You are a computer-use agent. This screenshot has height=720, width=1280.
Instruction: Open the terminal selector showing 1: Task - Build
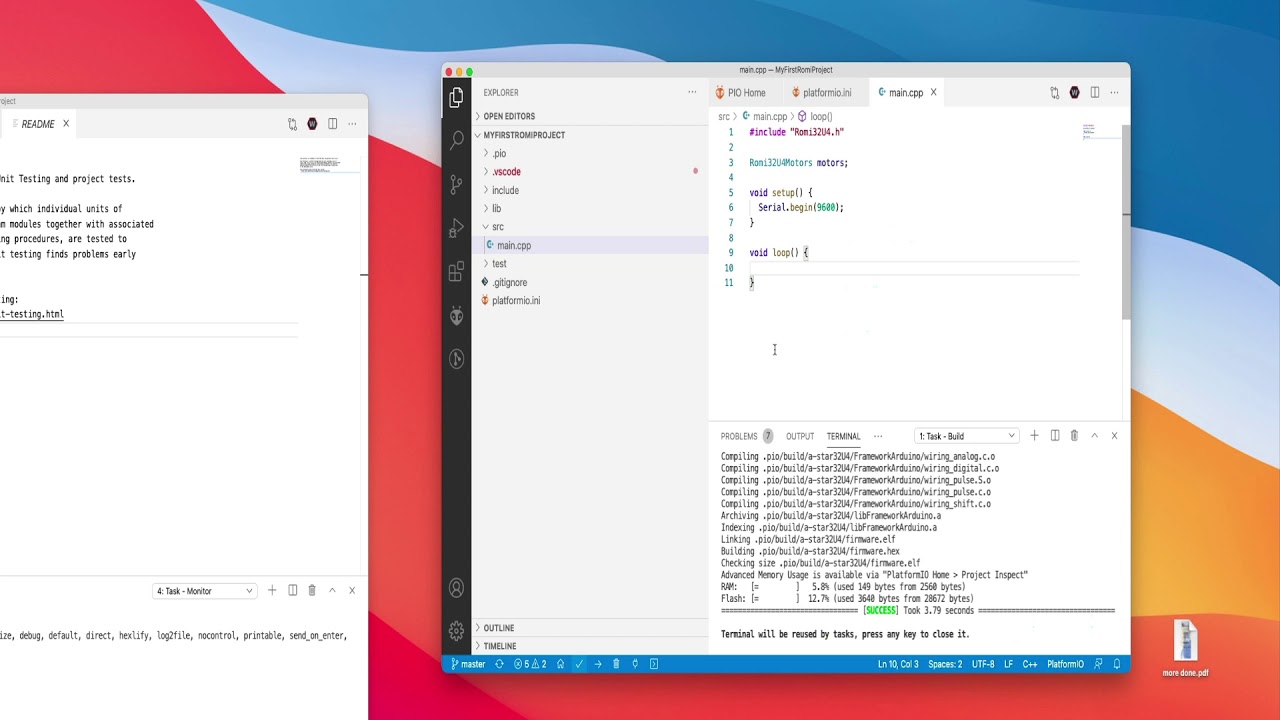[x=967, y=436]
